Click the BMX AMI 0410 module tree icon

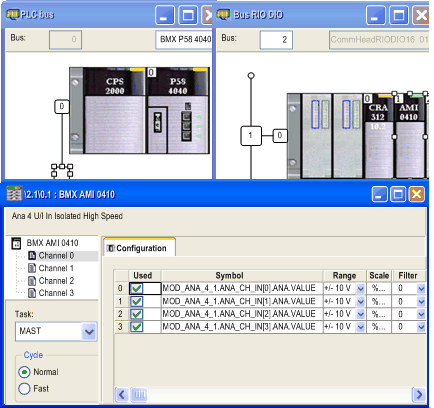point(16,243)
